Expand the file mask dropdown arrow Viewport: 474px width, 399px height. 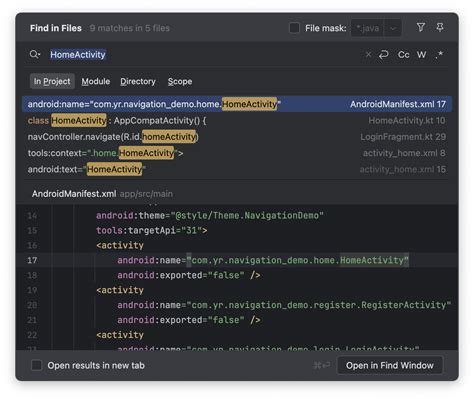tap(393, 28)
